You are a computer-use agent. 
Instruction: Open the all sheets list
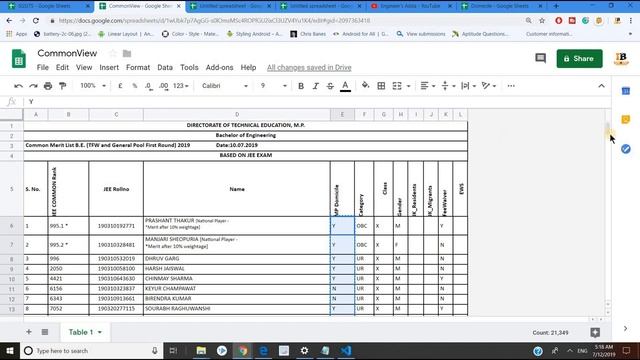[x=45, y=332]
